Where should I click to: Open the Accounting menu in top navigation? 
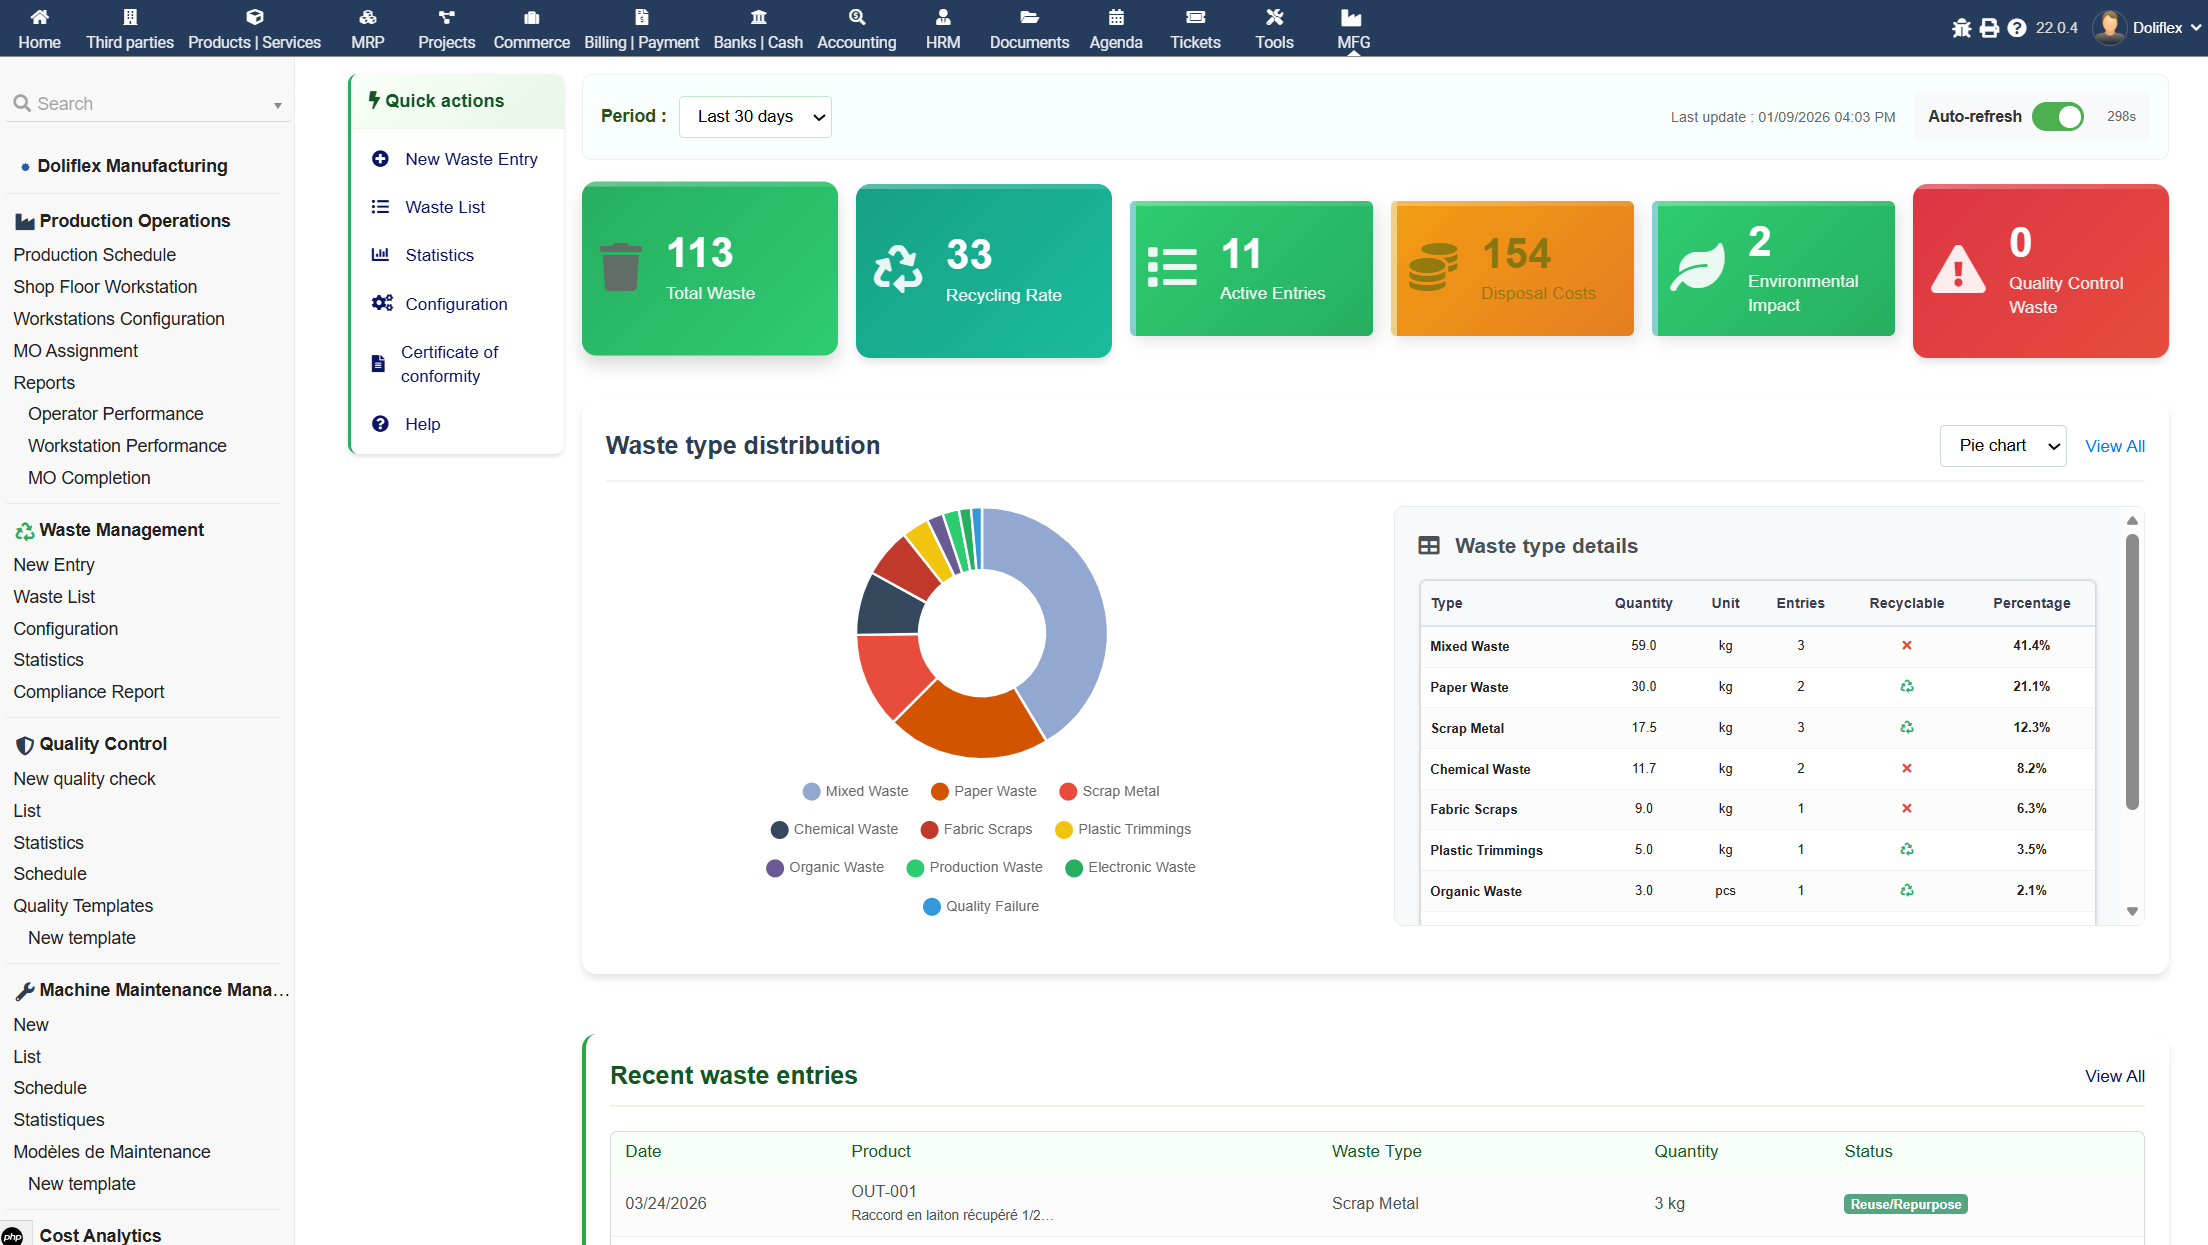pyautogui.click(x=856, y=28)
